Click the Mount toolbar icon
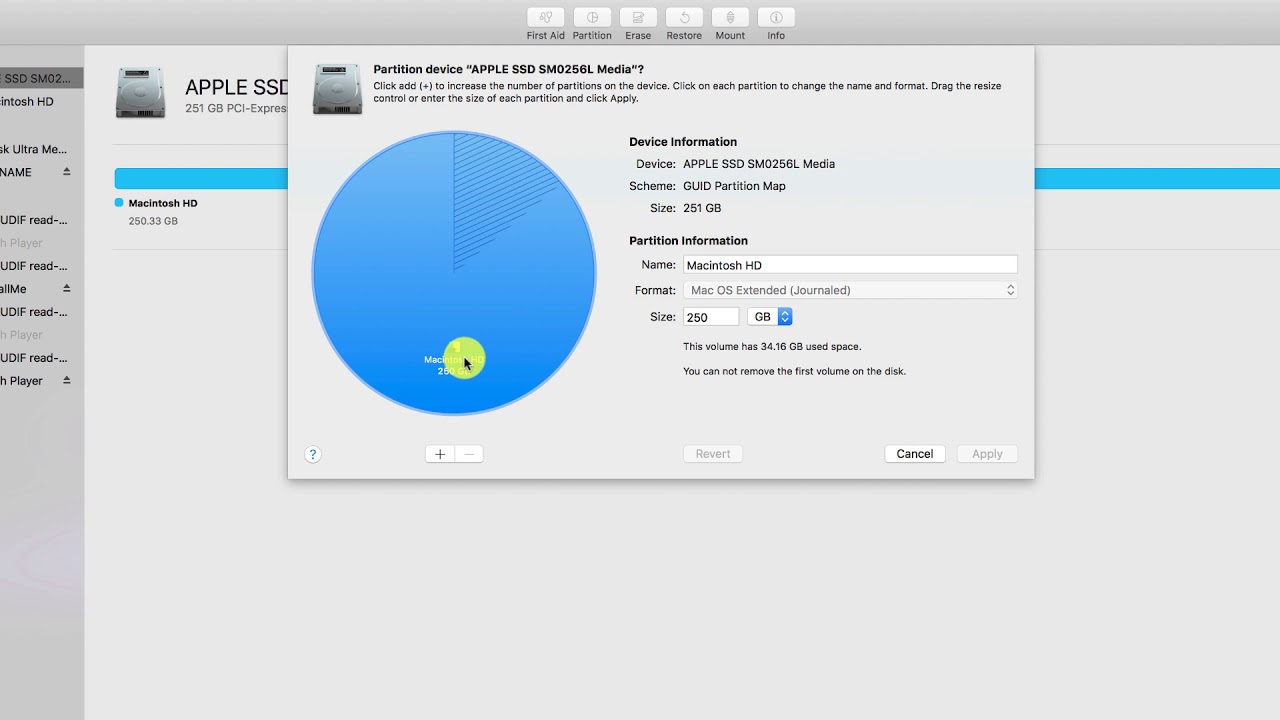The image size is (1280, 720). [x=730, y=18]
